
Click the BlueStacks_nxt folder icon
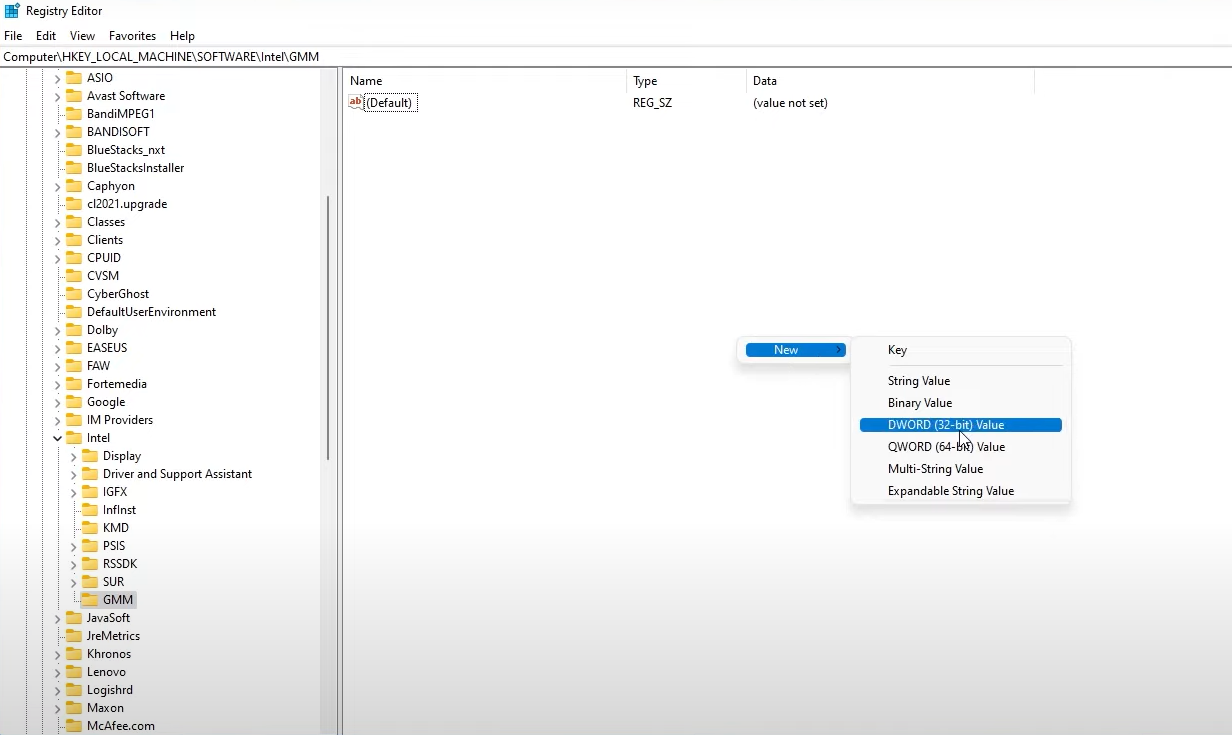point(74,150)
